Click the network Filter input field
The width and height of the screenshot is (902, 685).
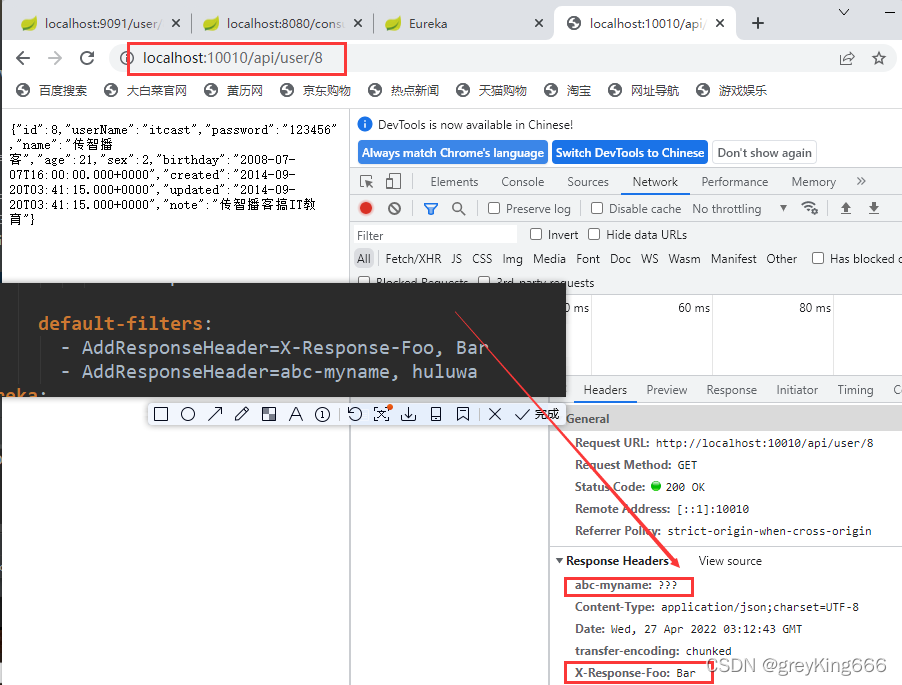click(x=435, y=235)
